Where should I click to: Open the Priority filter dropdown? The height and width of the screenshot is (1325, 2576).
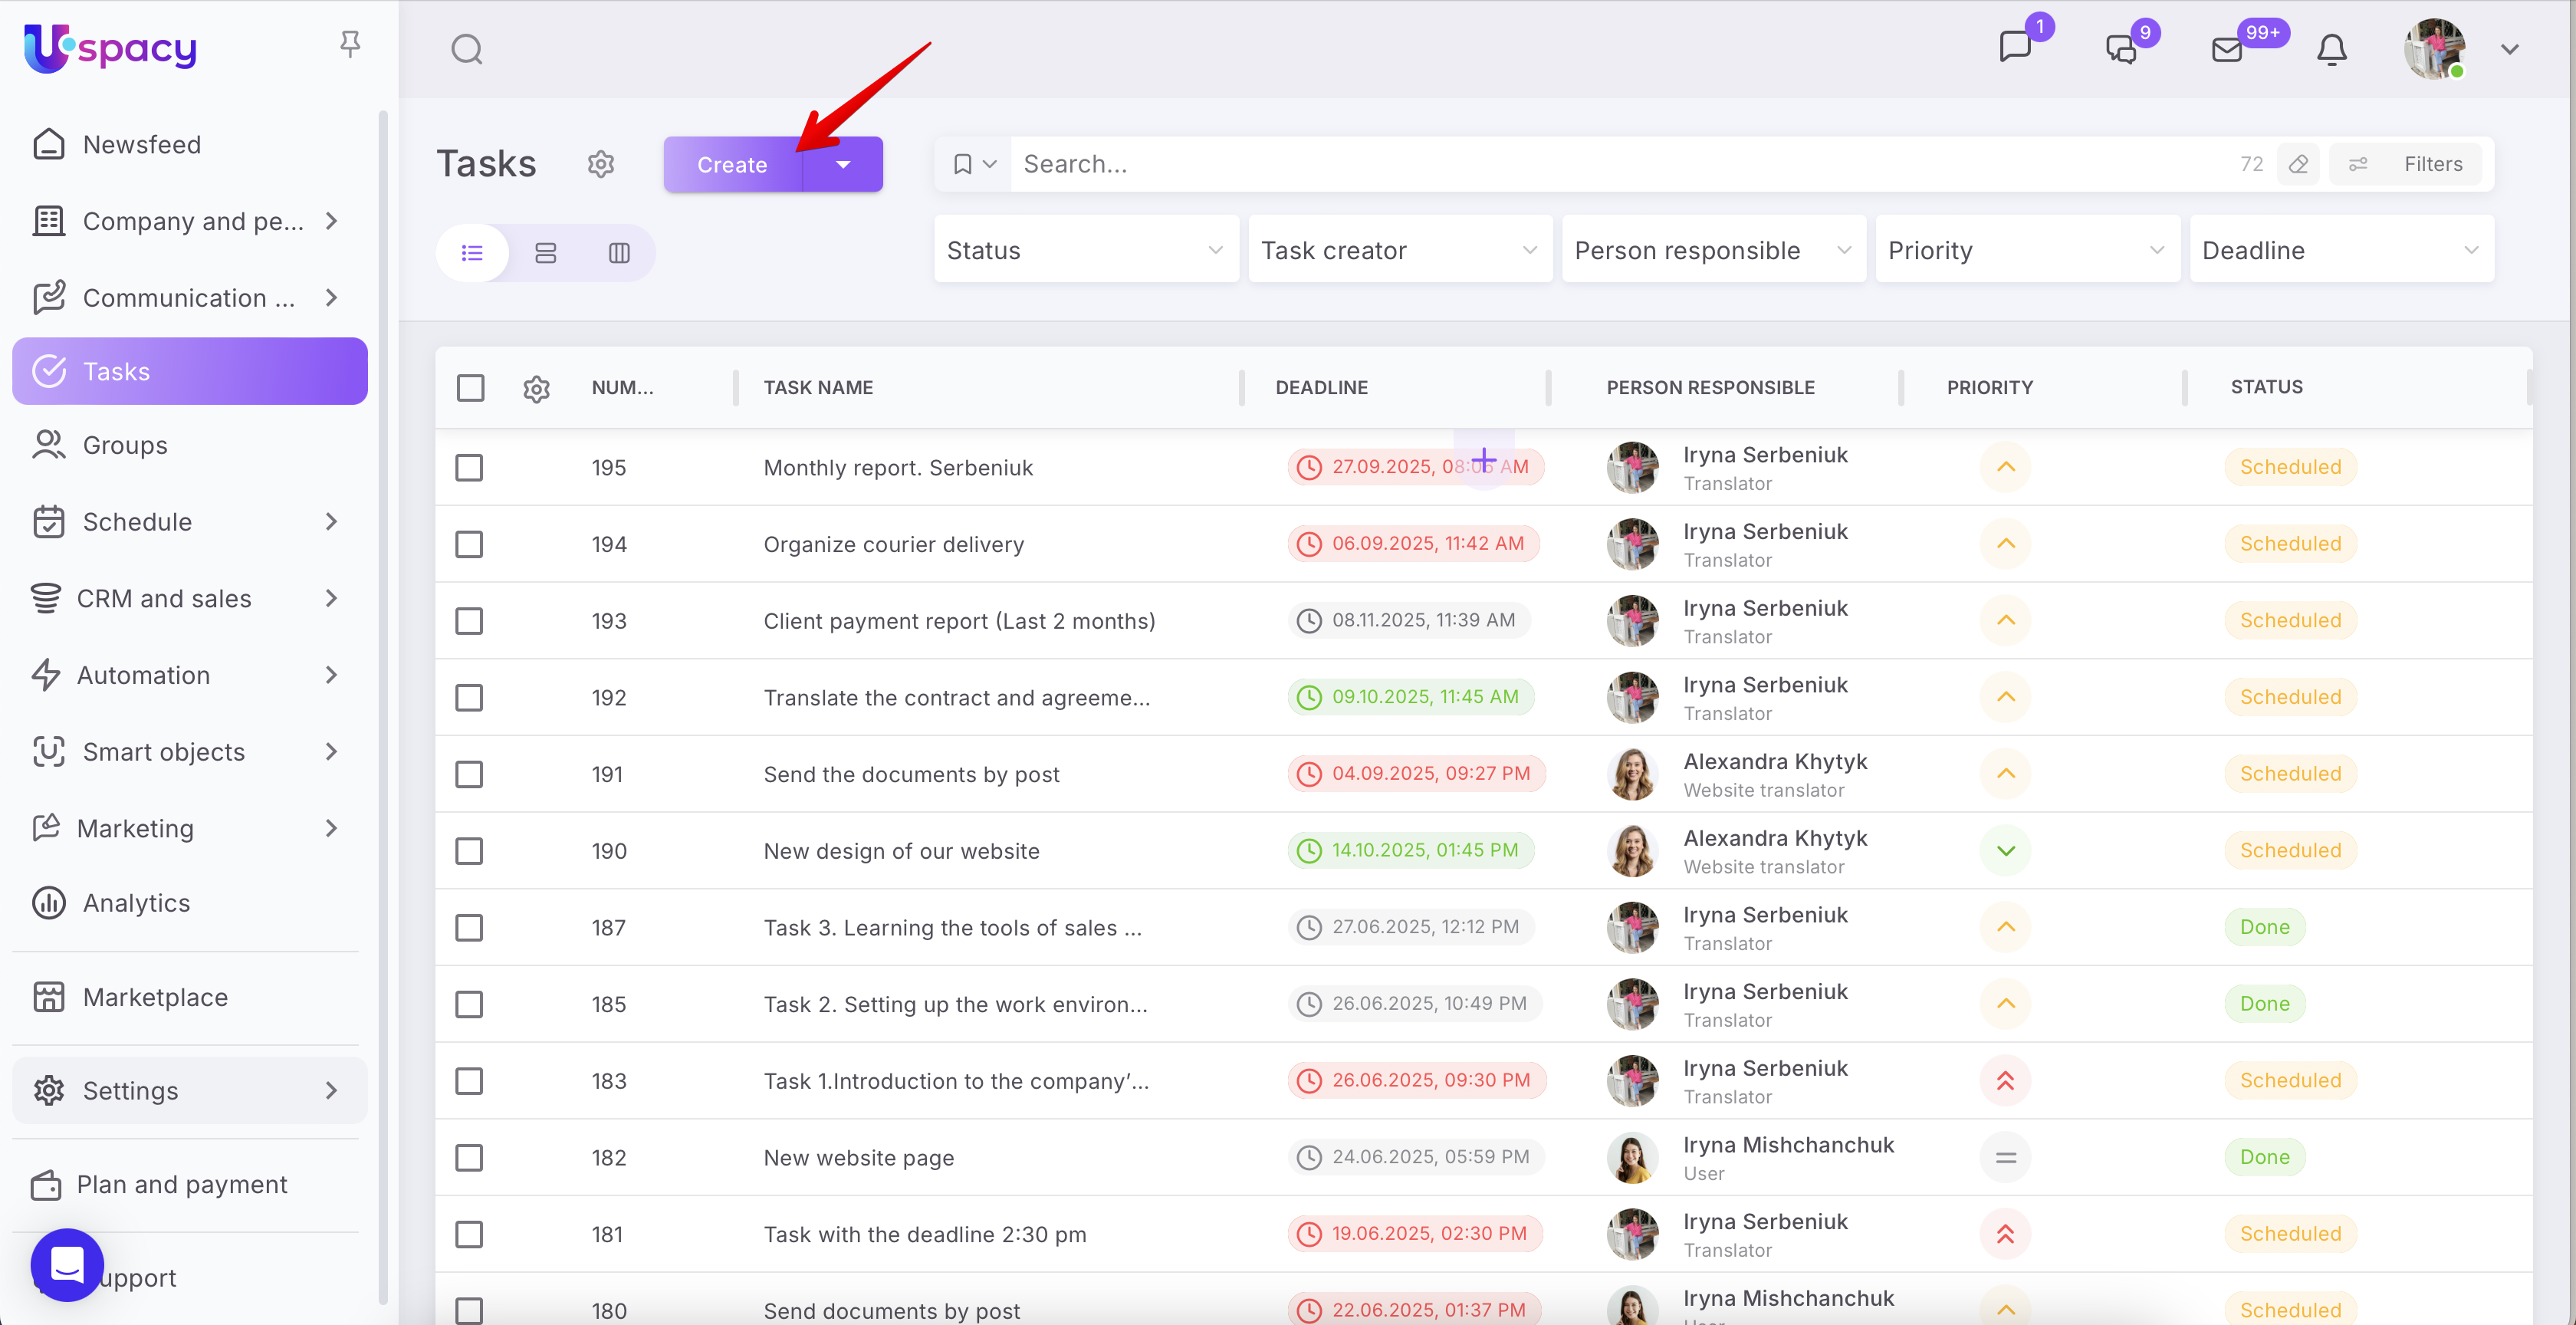[x=2026, y=250]
